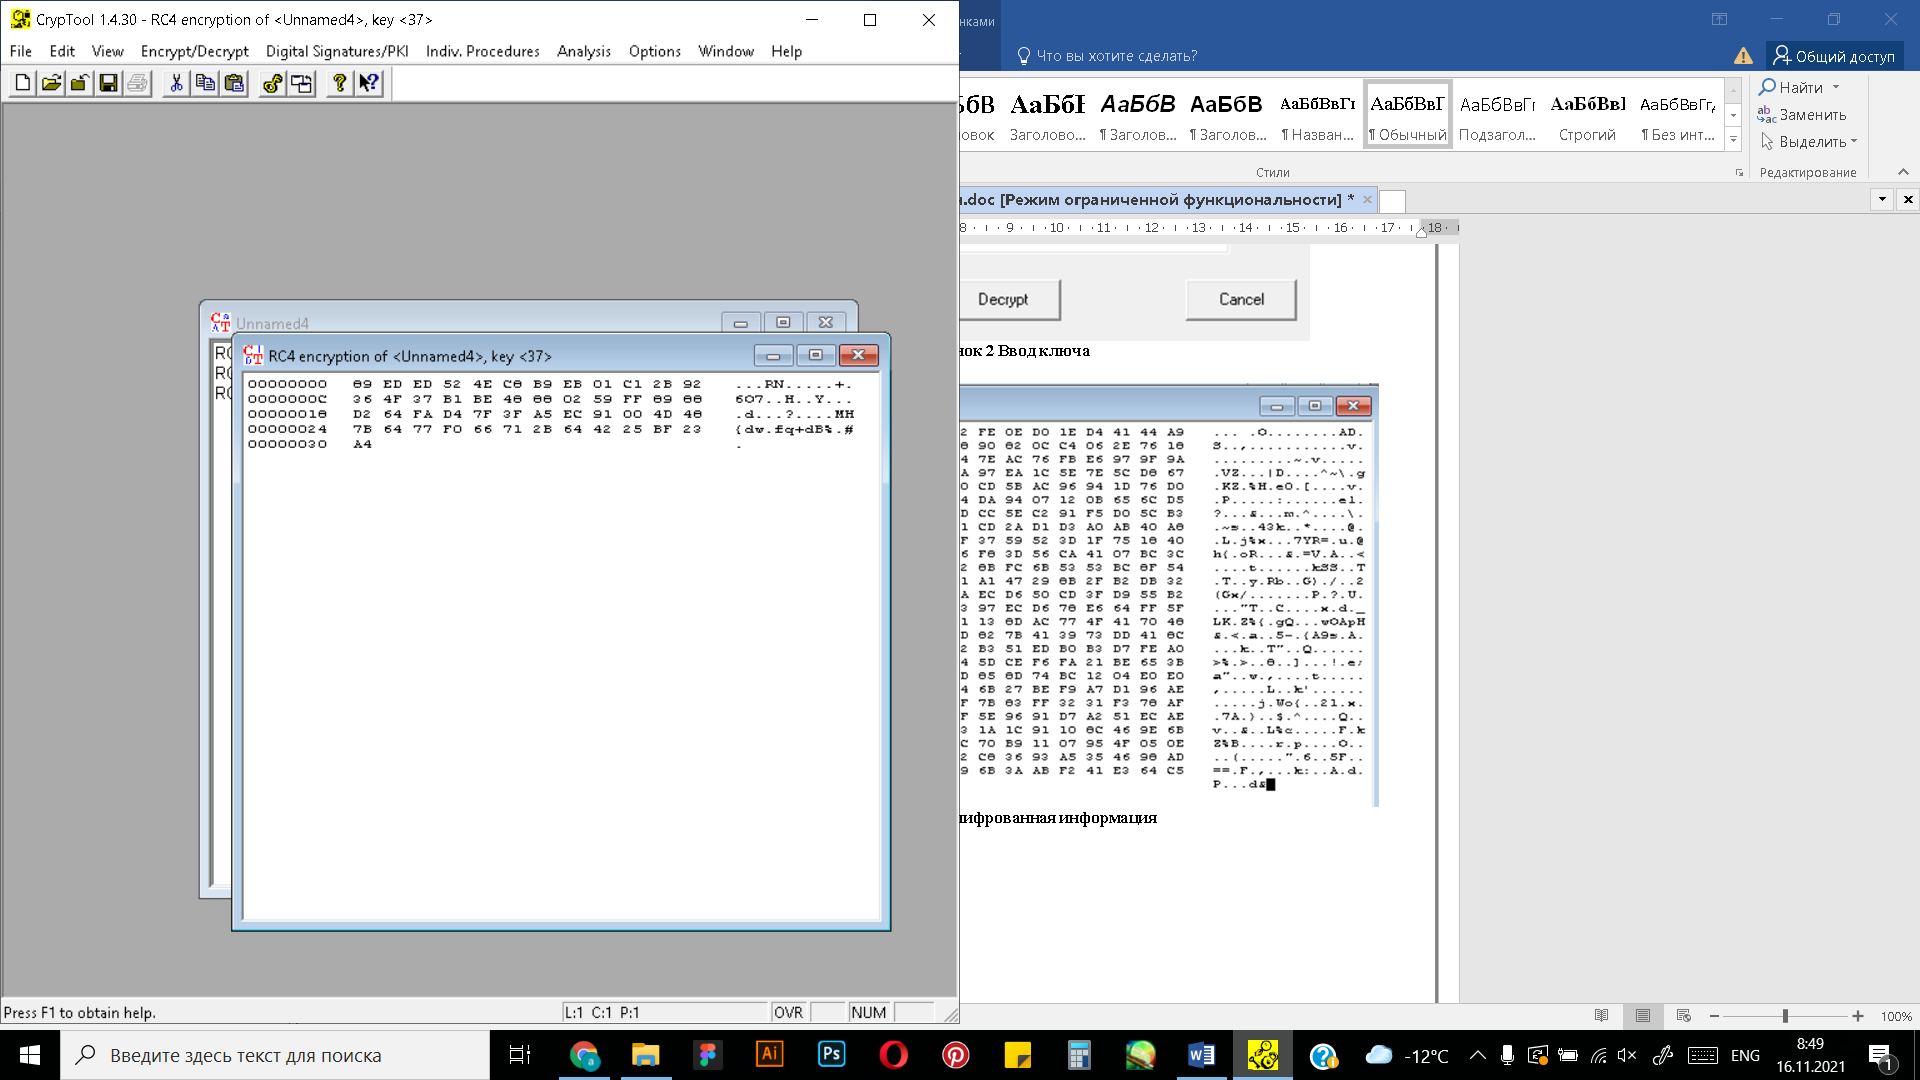Click the context help arrow-question icon
Image resolution: width=1920 pixels, height=1080 pixels.
click(x=369, y=83)
